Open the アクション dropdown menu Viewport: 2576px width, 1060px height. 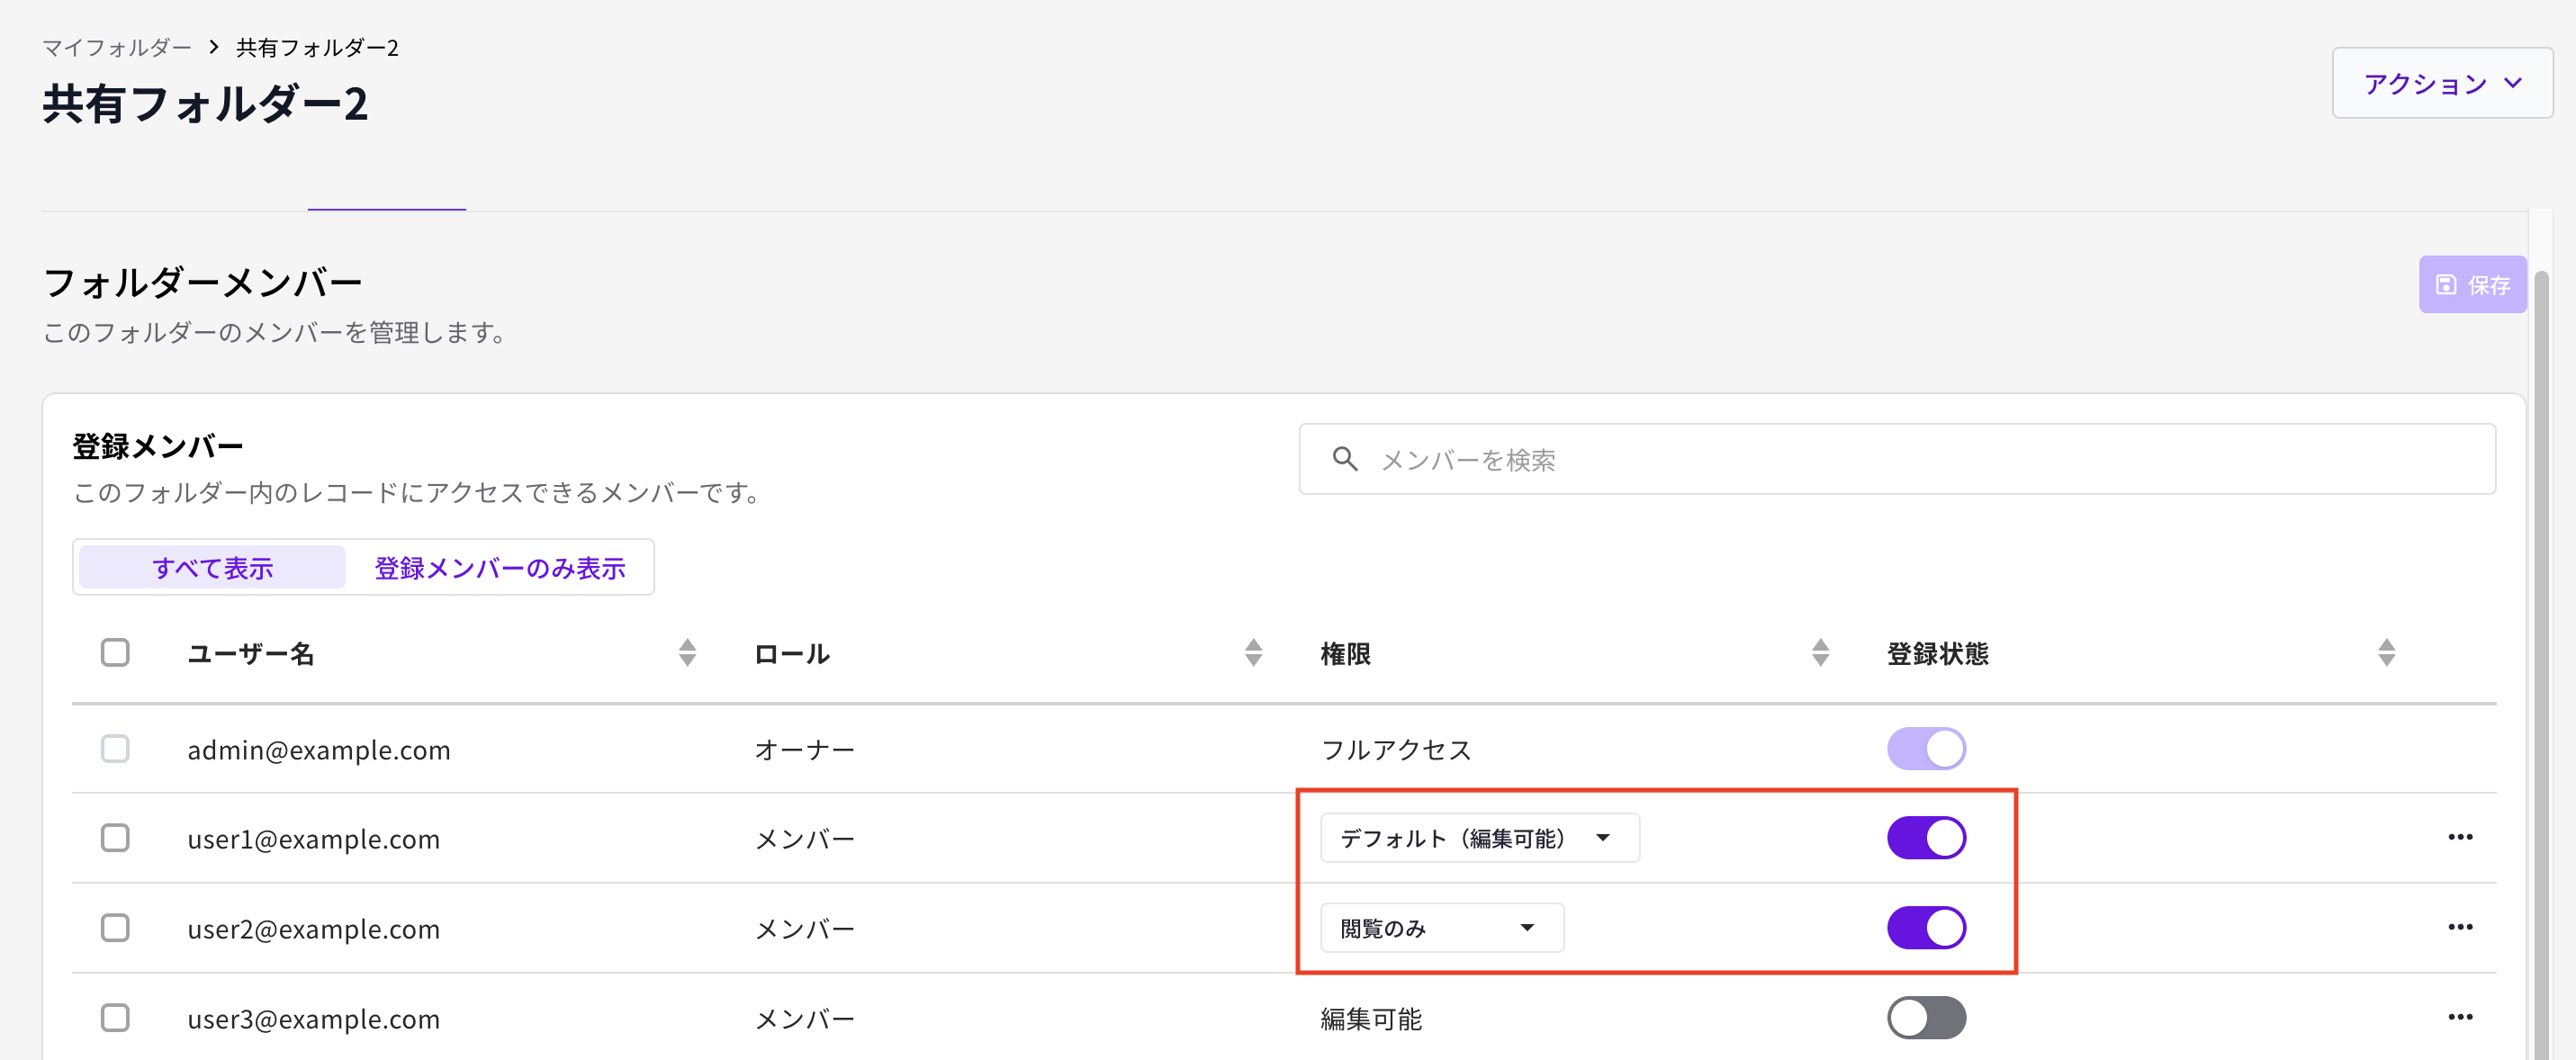pyautogui.click(x=2442, y=83)
